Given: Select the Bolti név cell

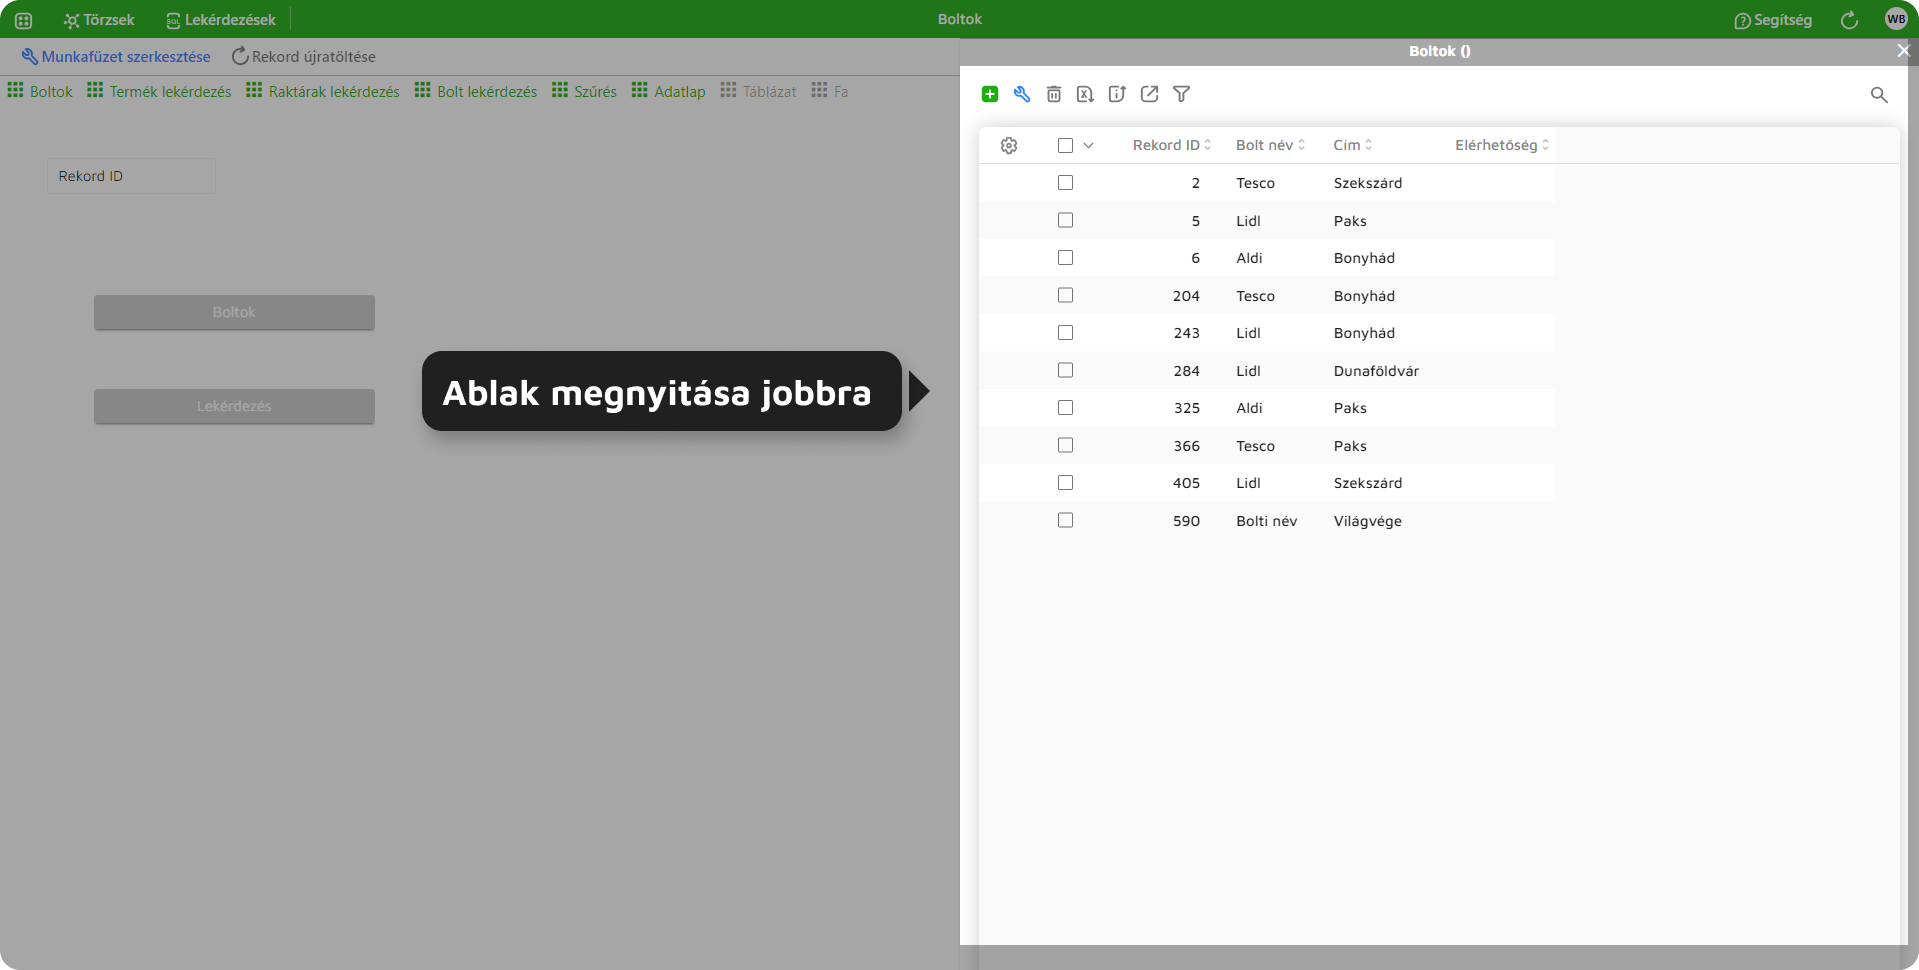Looking at the screenshot, I should [1267, 521].
